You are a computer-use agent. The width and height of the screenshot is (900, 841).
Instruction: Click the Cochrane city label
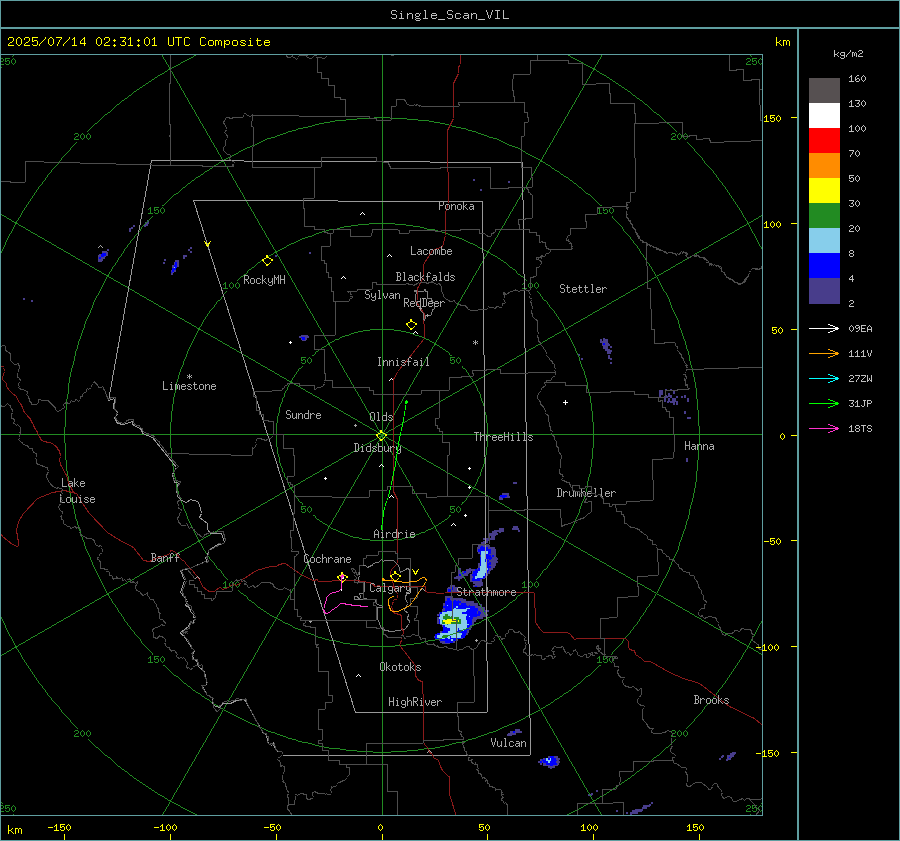pyautogui.click(x=327, y=559)
